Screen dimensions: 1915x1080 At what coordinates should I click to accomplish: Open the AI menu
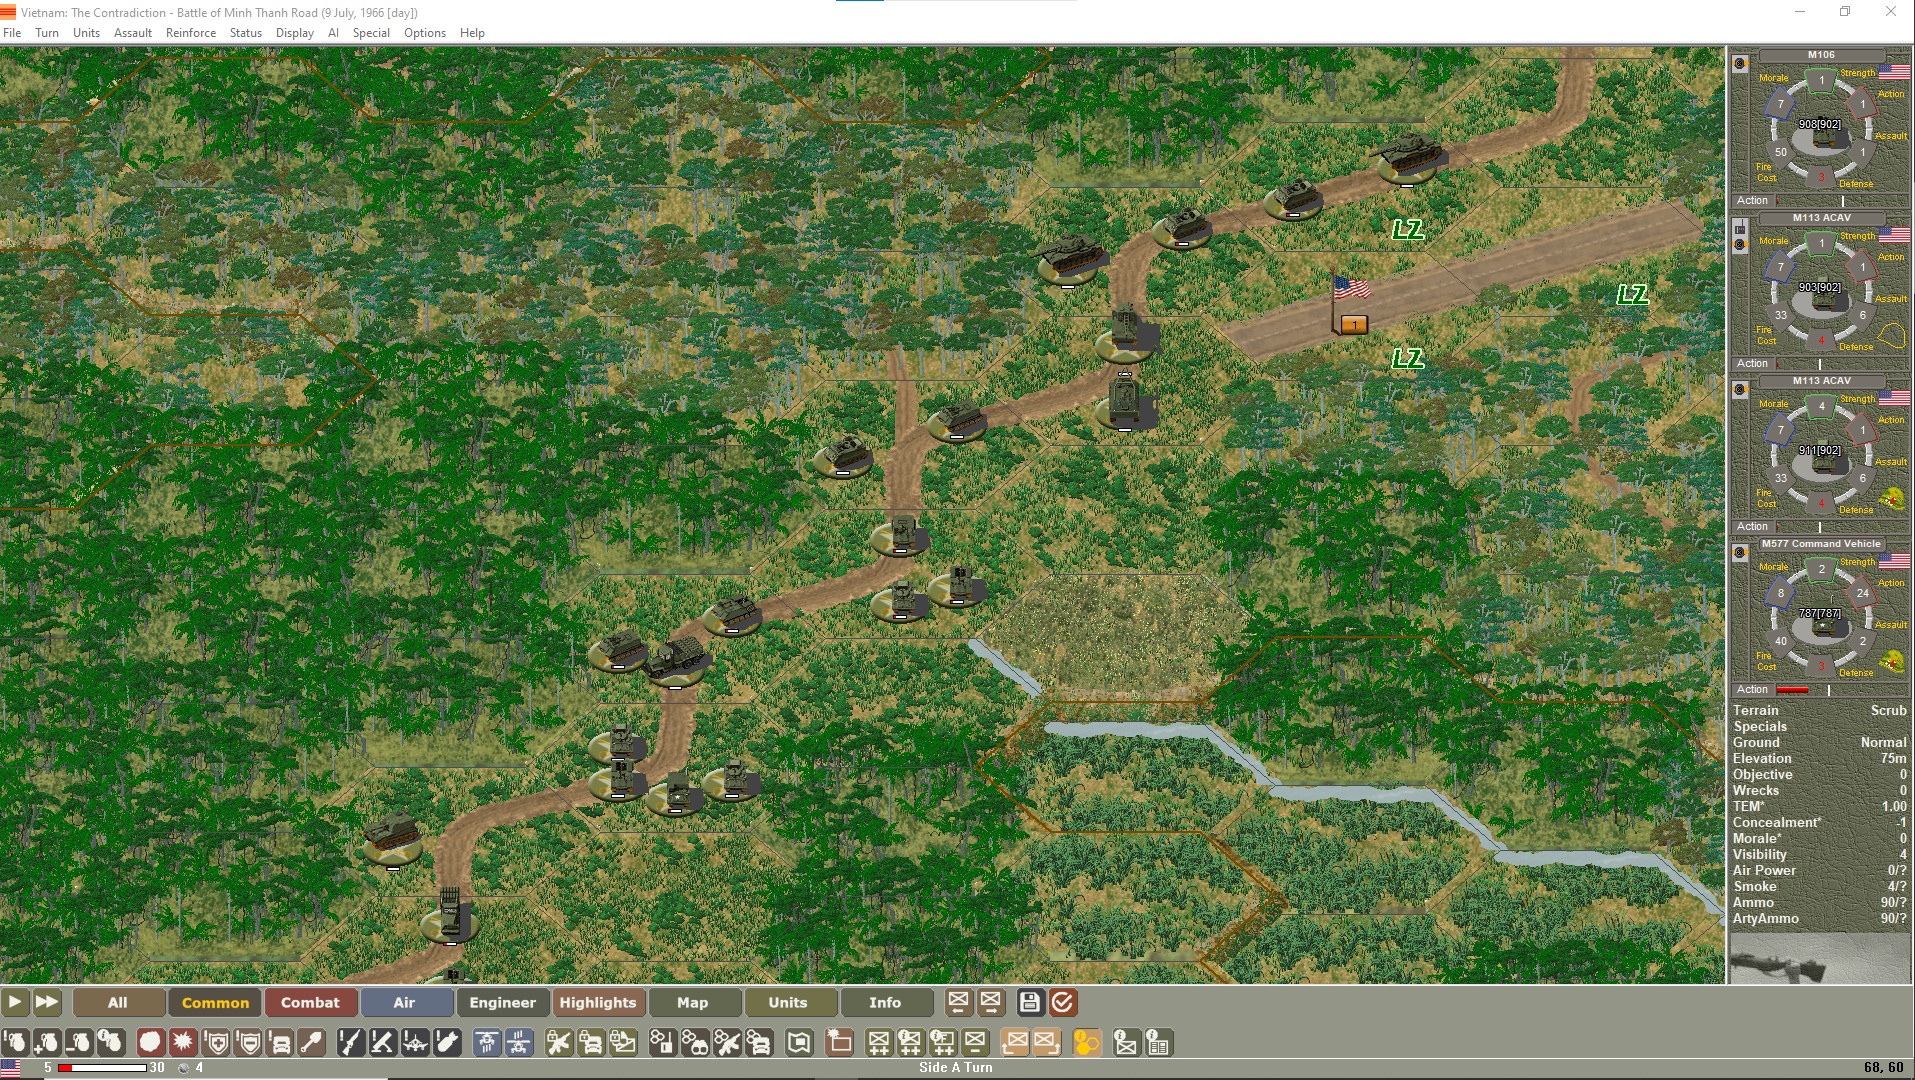(x=334, y=33)
